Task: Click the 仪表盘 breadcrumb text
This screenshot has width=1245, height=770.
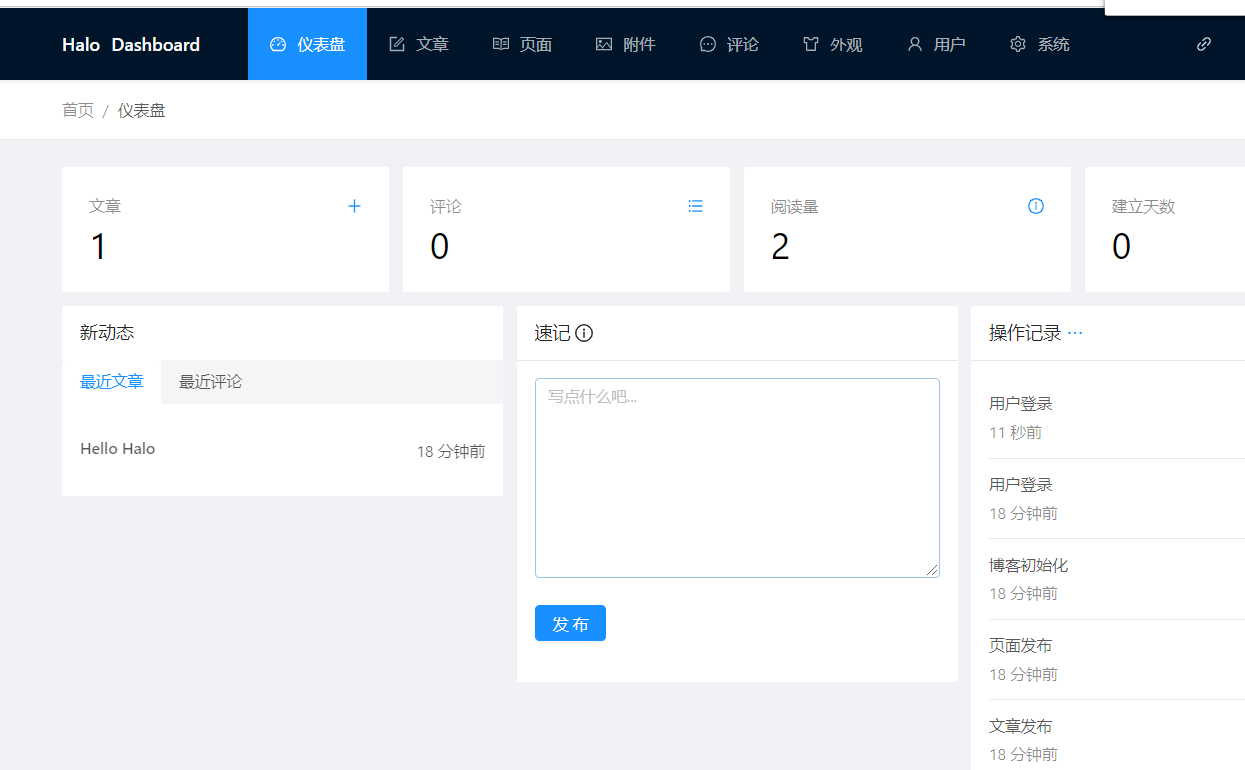Action: (x=142, y=110)
